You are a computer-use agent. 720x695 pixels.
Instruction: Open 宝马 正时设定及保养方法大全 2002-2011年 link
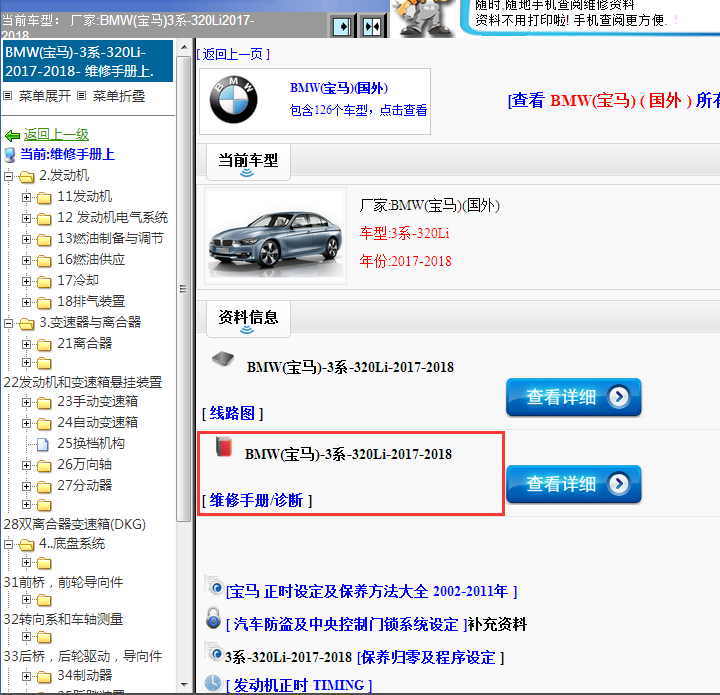[x=371, y=591]
